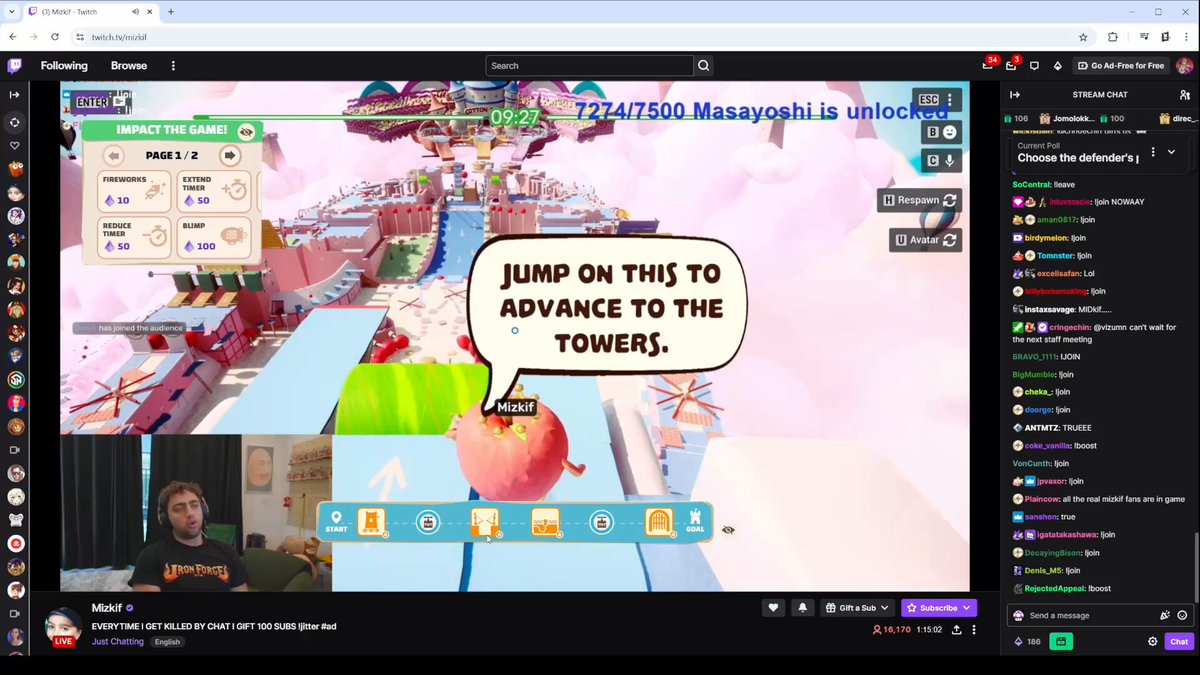Open the emote picker smiley in message box
This screenshot has width=1200, height=675.
tap(1182, 615)
